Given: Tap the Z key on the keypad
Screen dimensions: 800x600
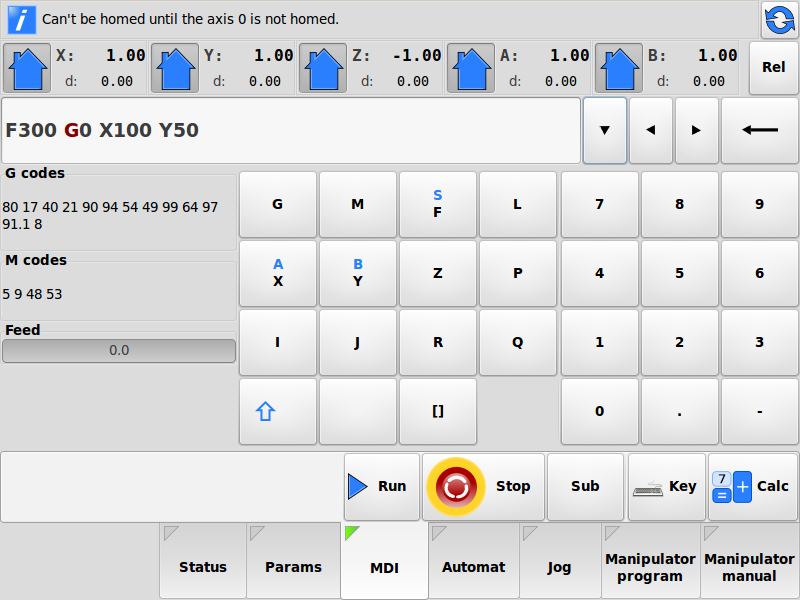Looking at the screenshot, I should pos(438,273).
